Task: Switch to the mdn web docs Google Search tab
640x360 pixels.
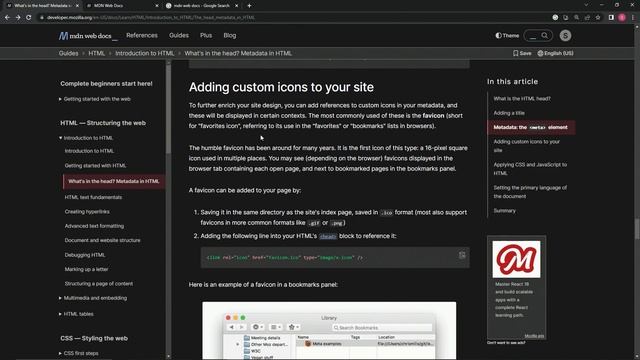Action: pyautogui.click(x=202, y=6)
